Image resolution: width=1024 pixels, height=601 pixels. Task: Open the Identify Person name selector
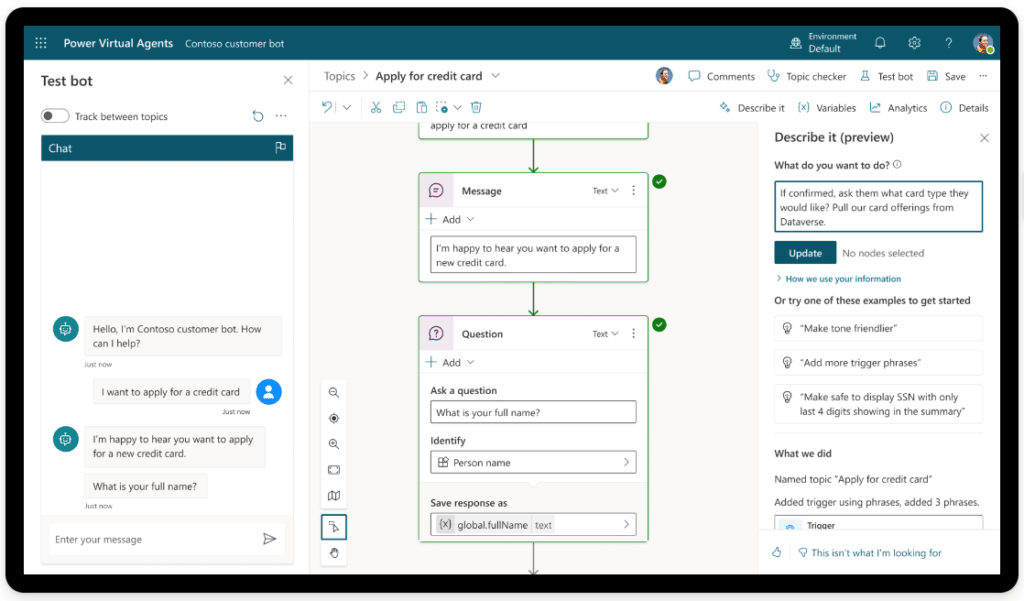(533, 463)
